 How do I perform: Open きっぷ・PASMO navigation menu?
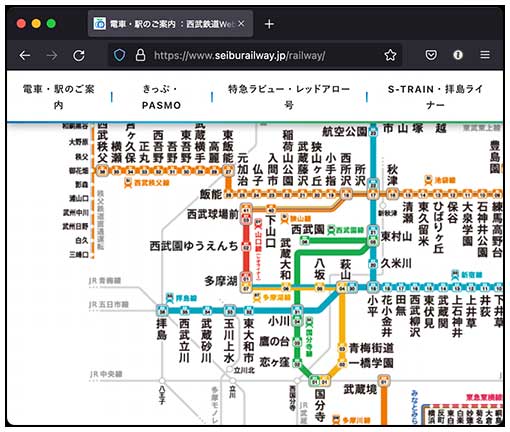(x=161, y=97)
